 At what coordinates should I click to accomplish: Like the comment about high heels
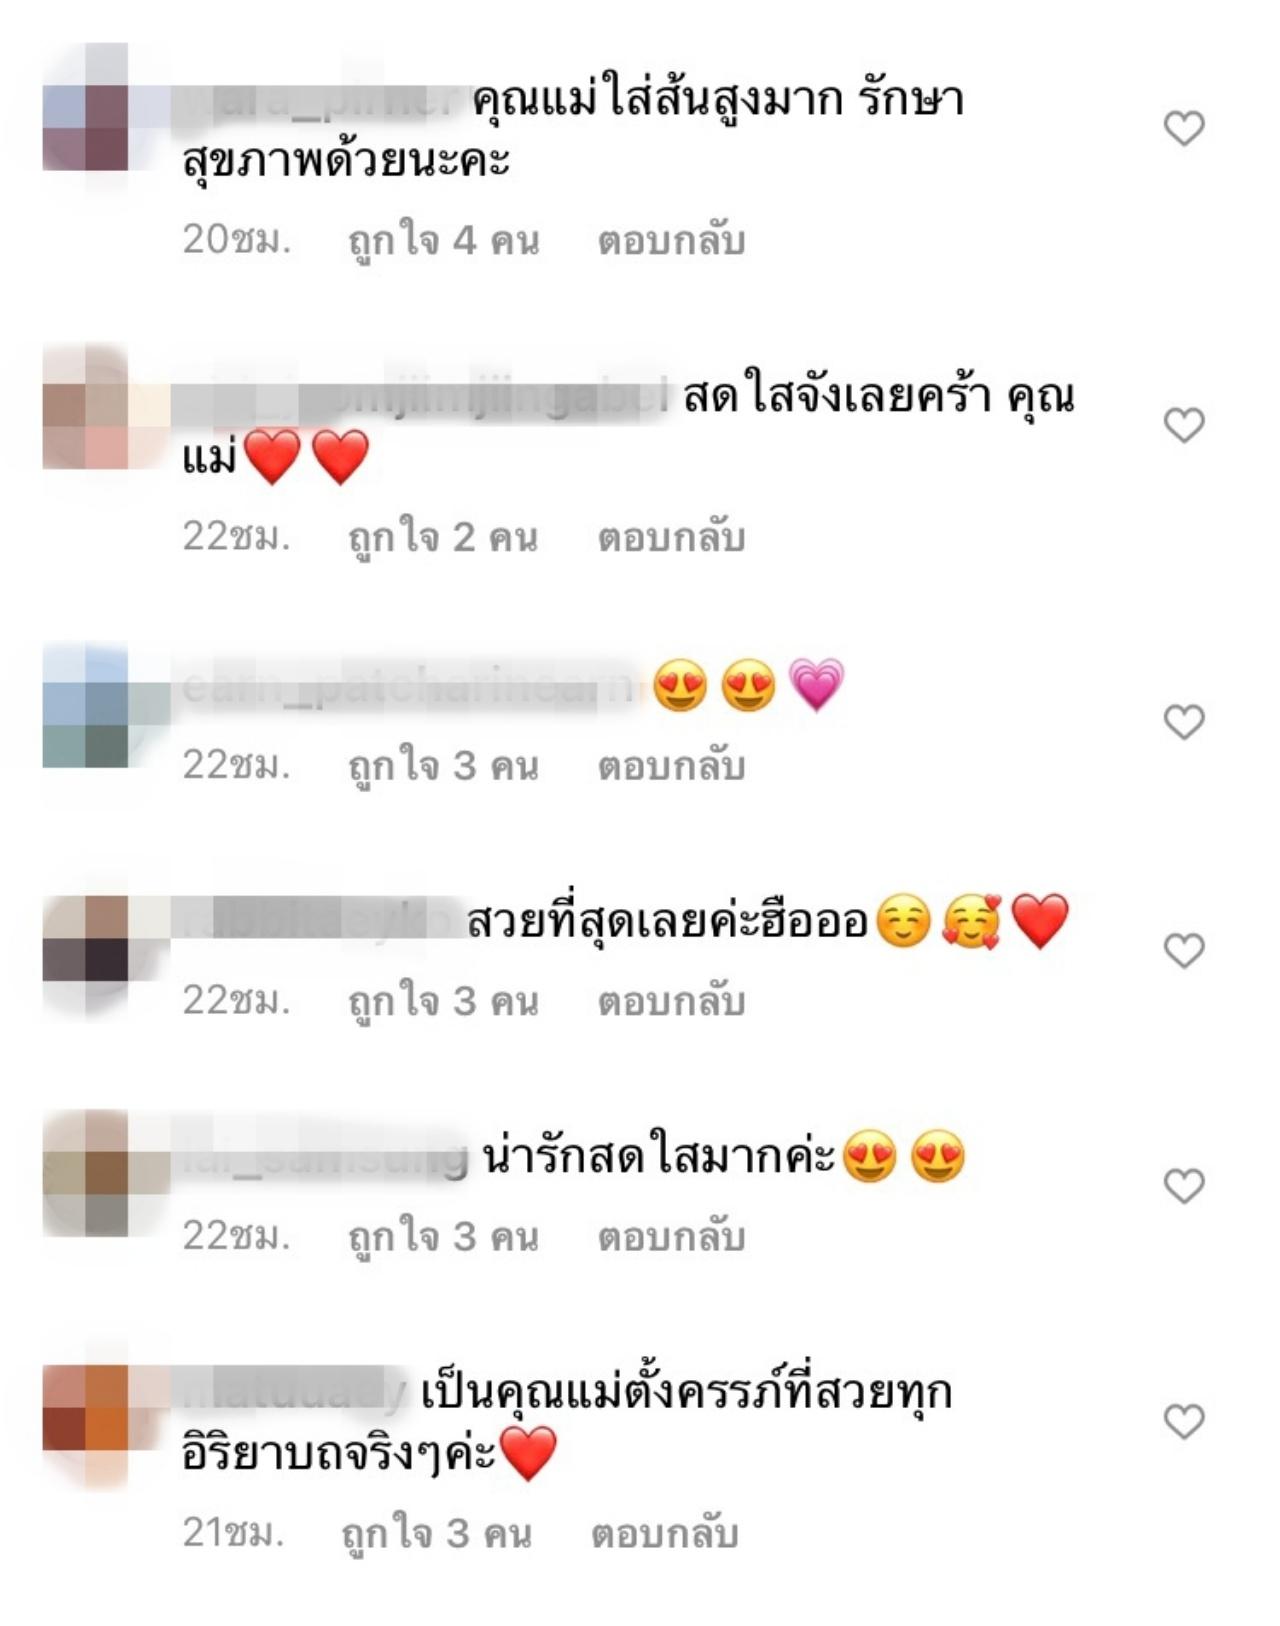[1184, 128]
